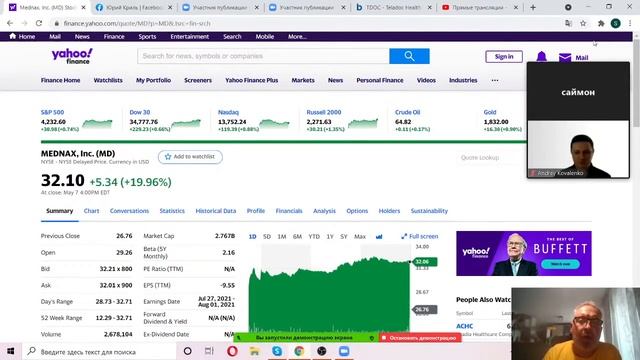The image size is (640, 360).
Task: Click the Buffett advertisement banner
Action: click(524, 253)
